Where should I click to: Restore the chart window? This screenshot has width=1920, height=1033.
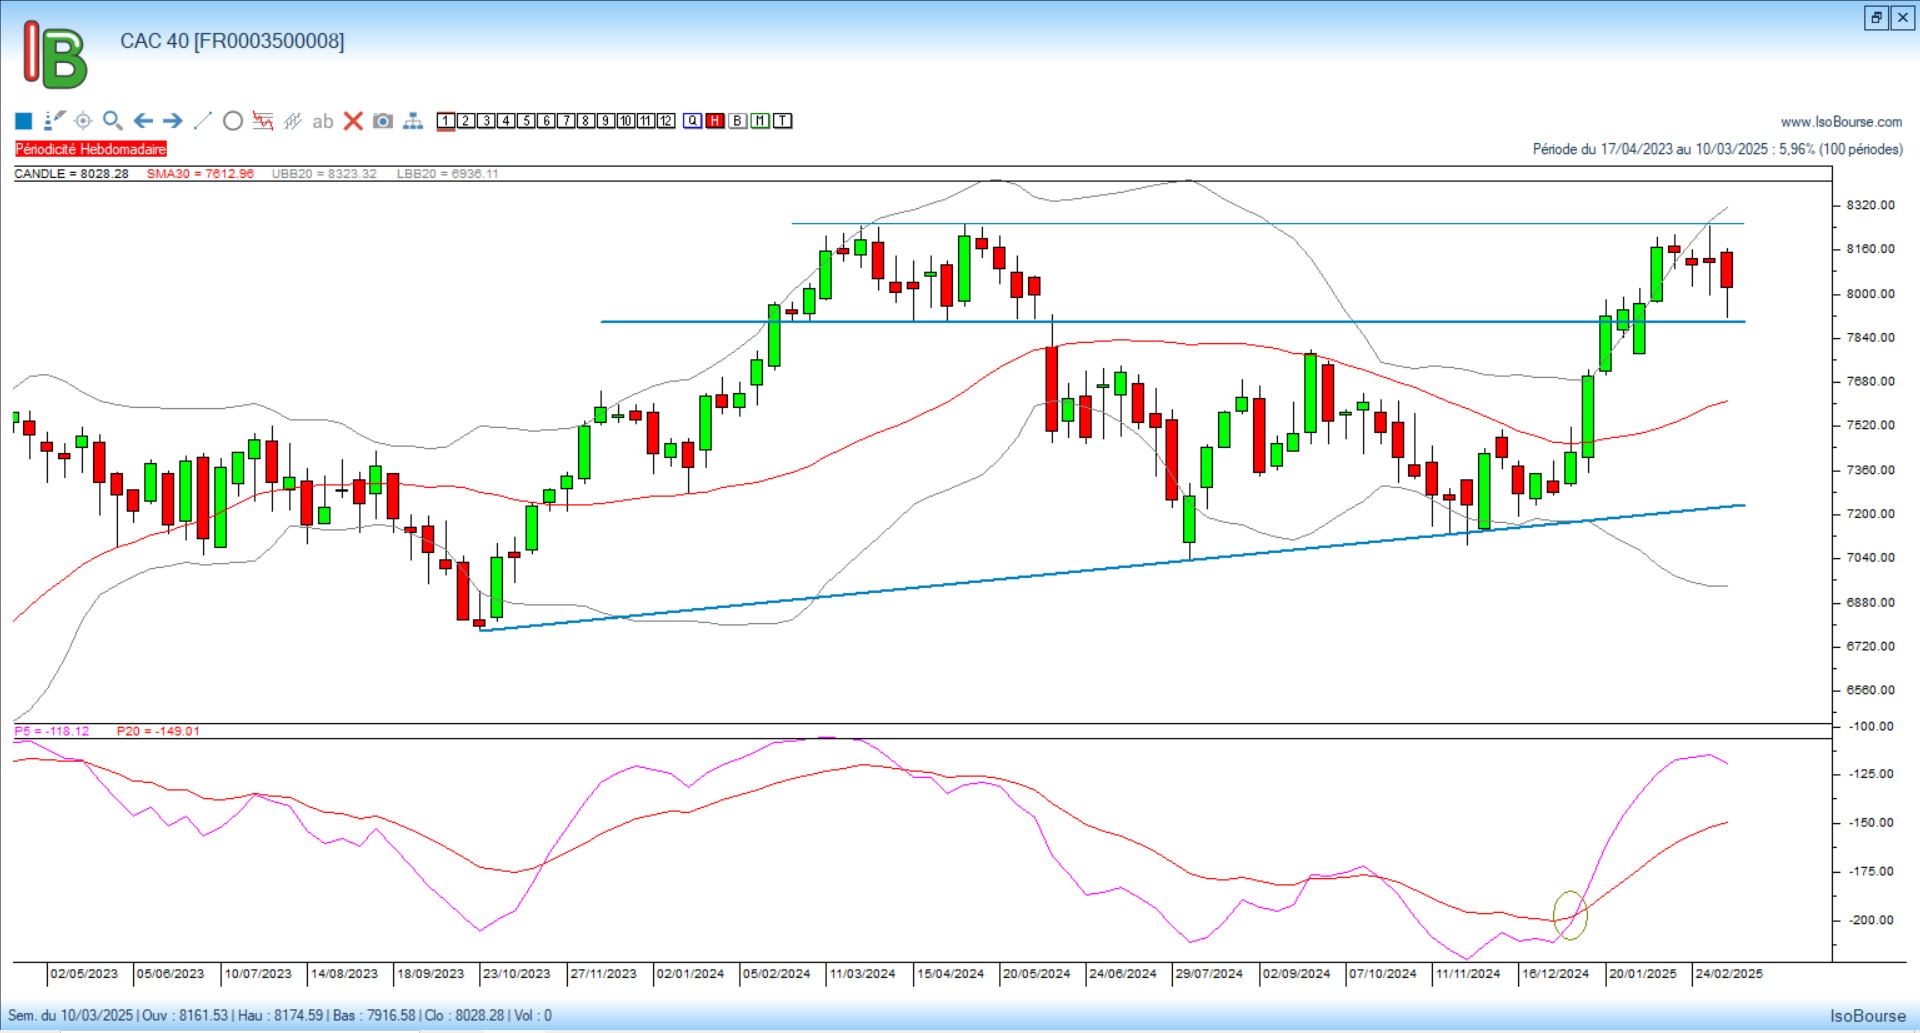[x=1876, y=18]
